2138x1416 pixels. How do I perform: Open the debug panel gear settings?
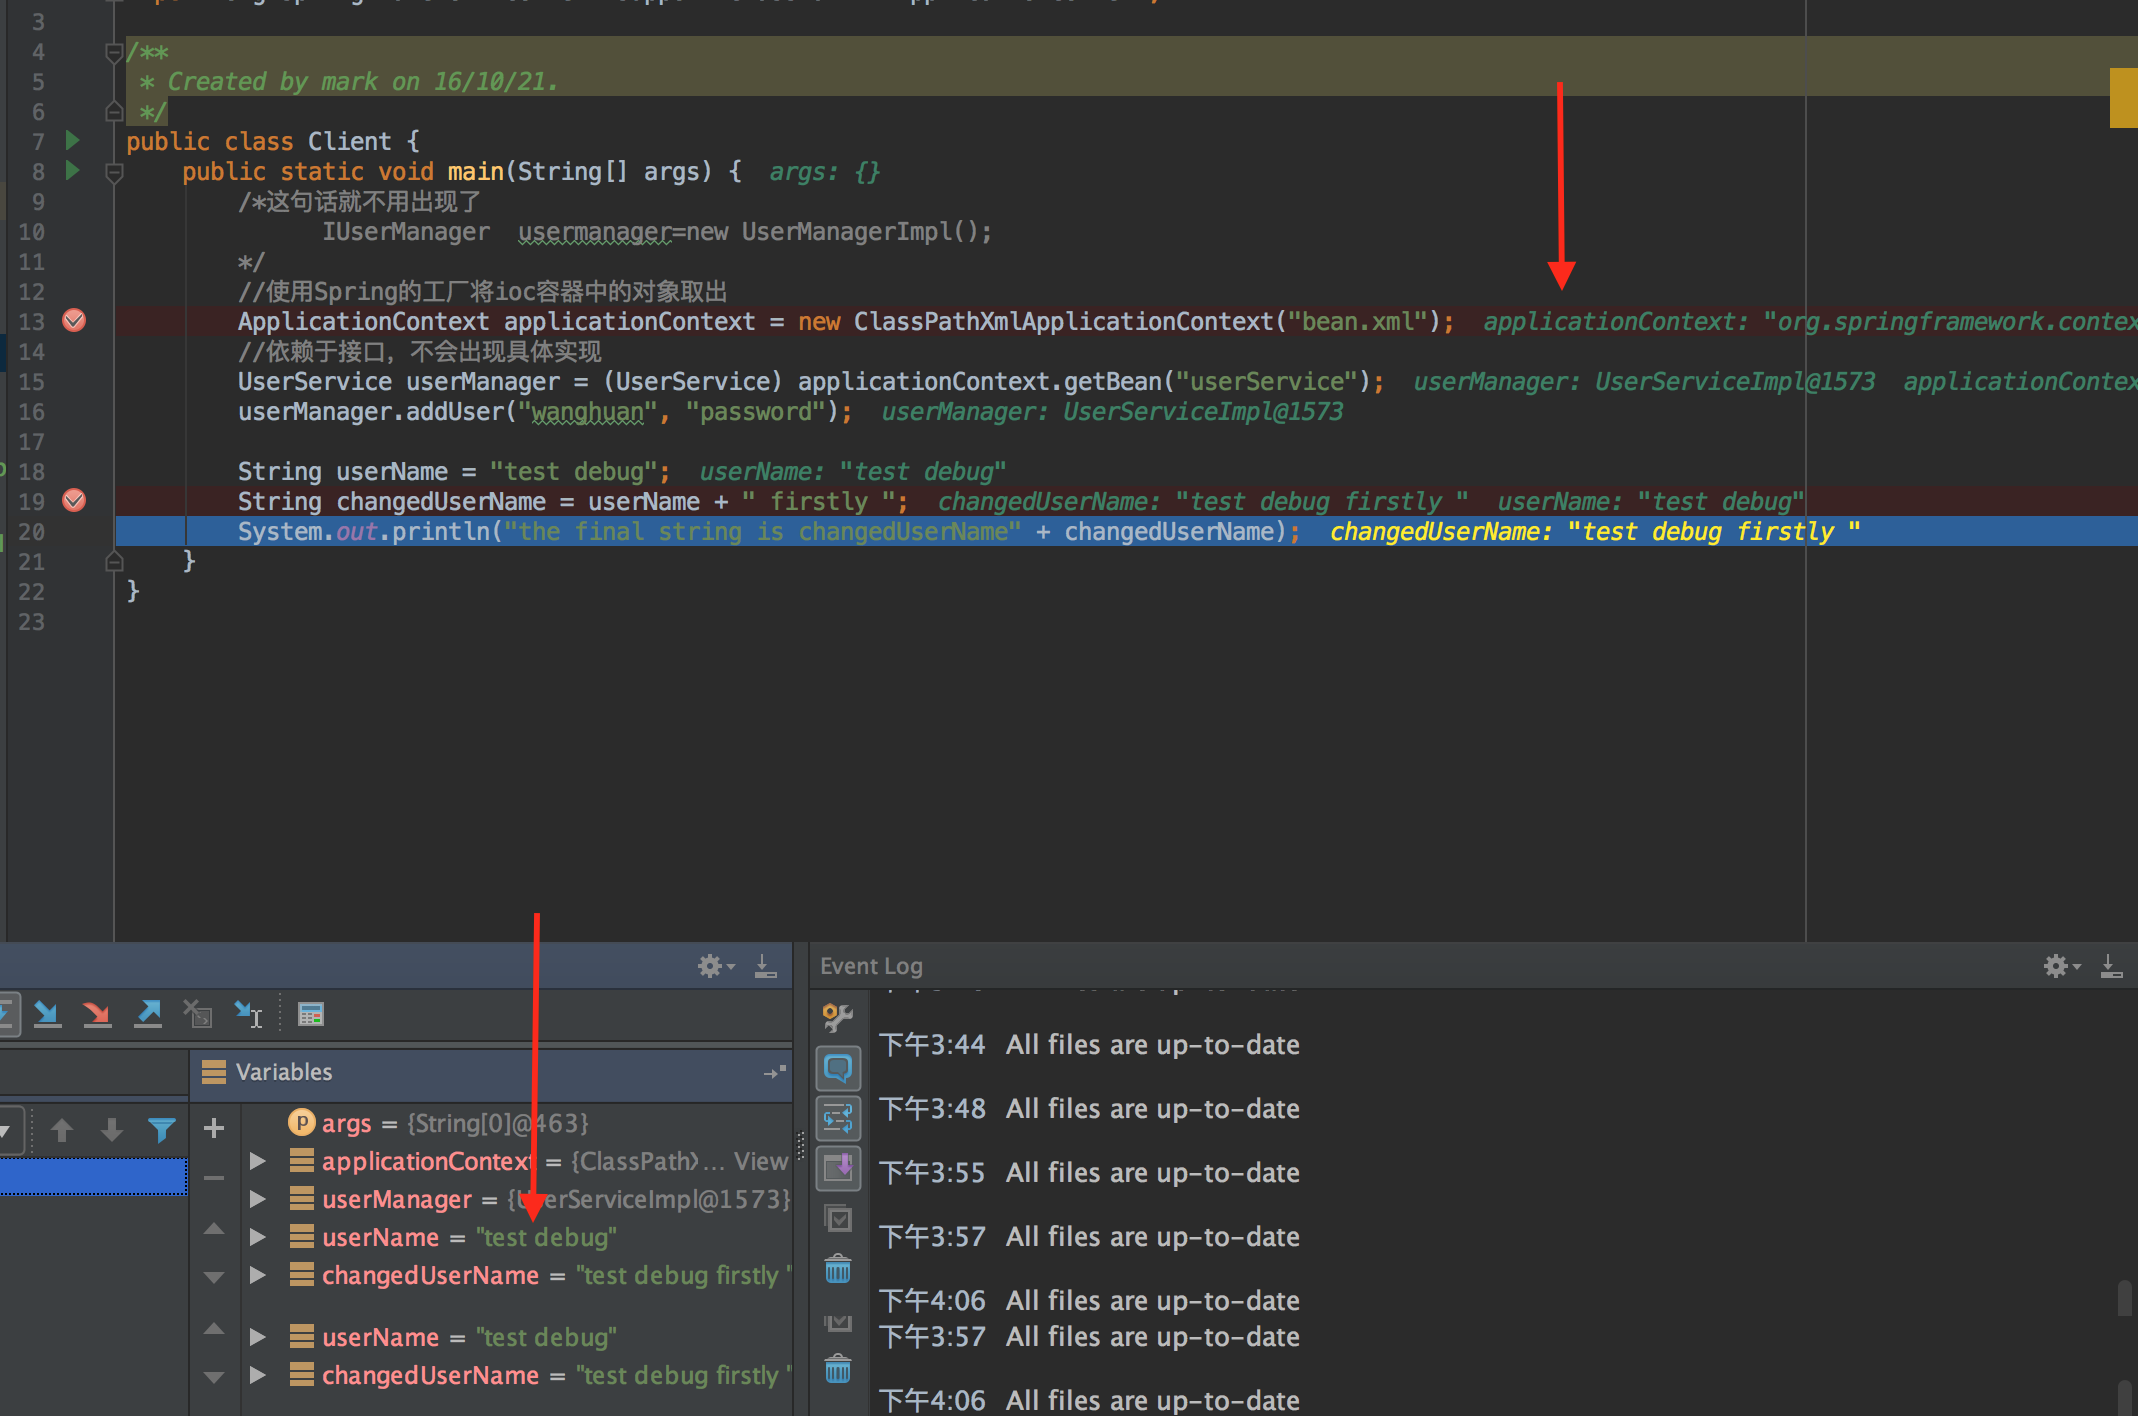(715, 966)
